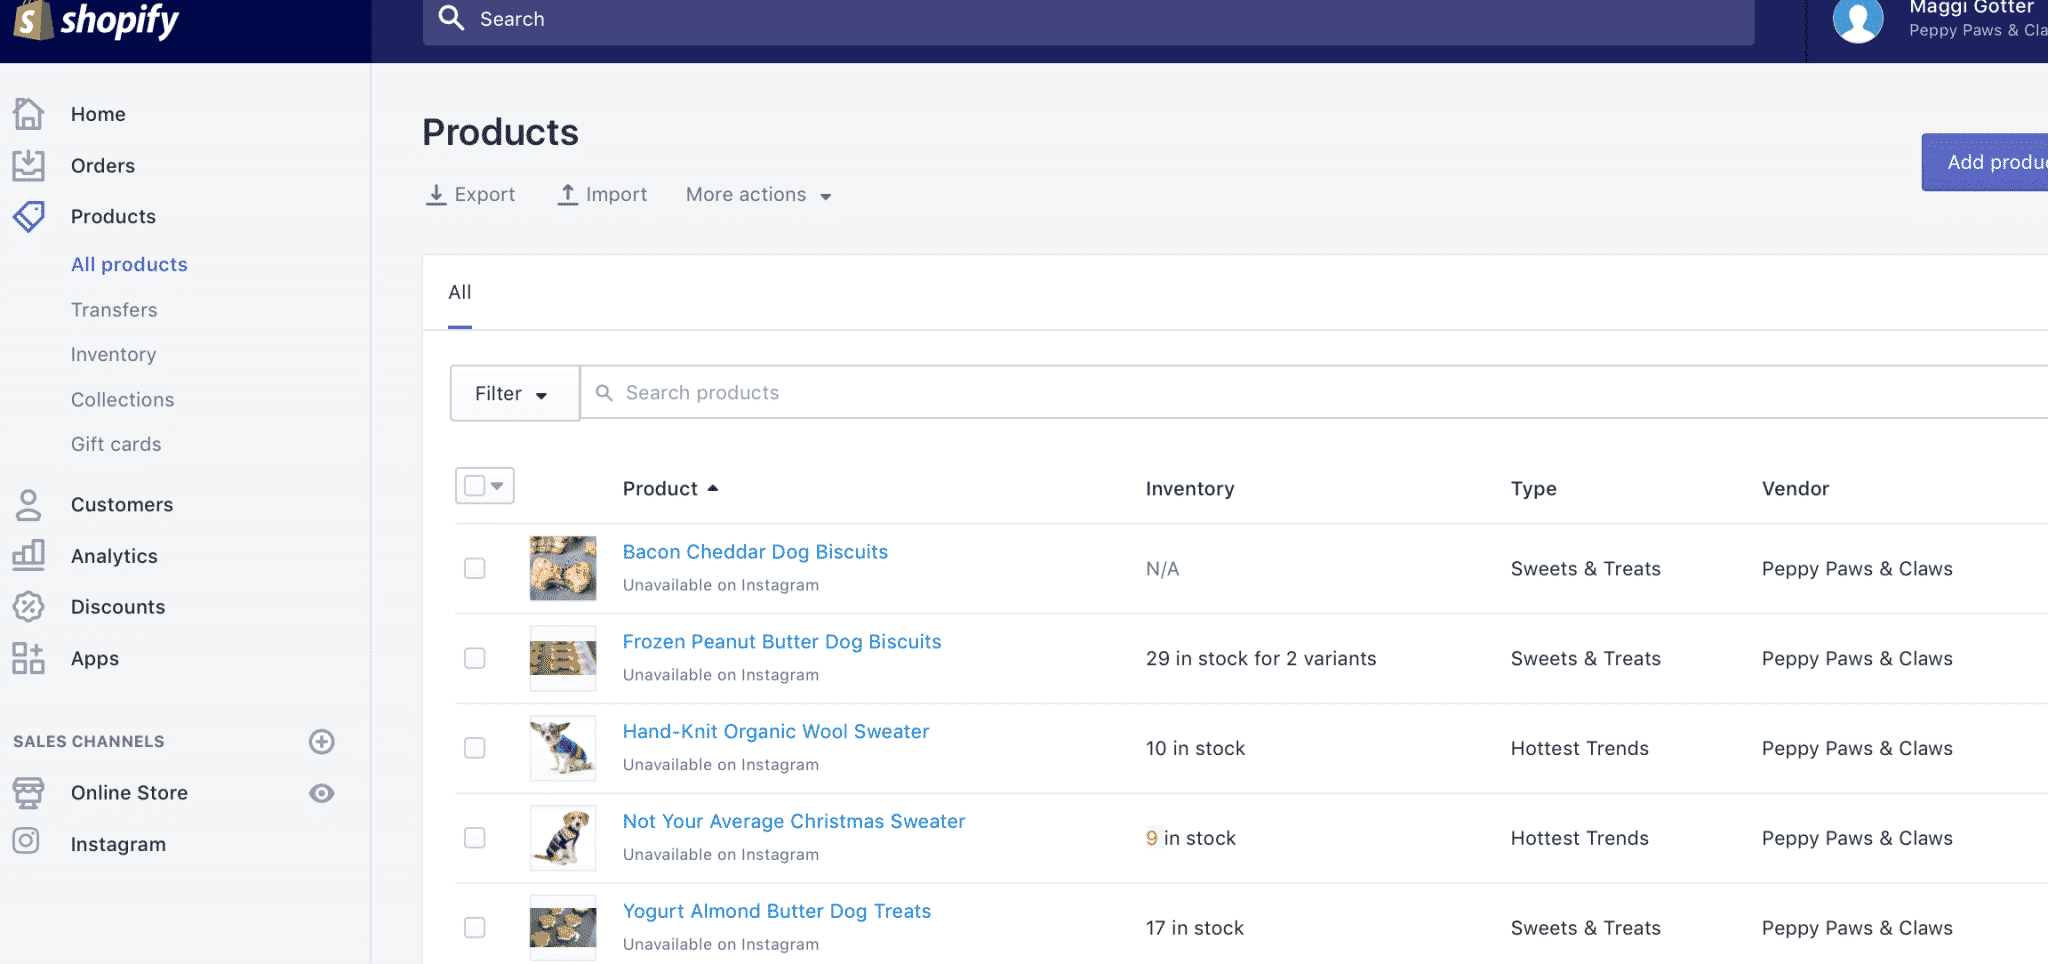Go to Analytics section
Viewport: 2048px width, 964px height.
114,556
